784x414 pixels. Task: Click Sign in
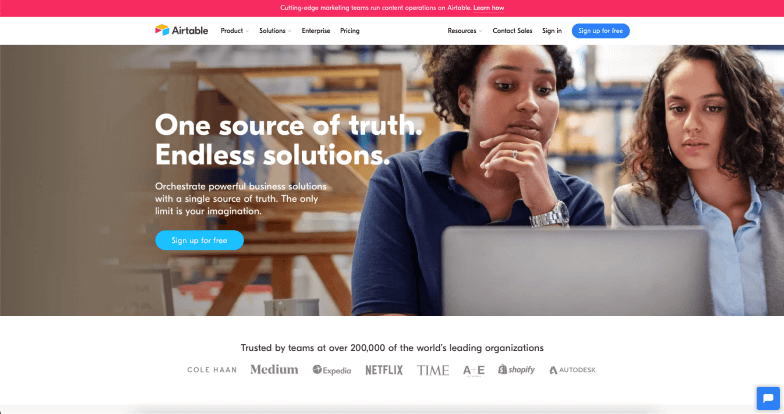(552, 30)
